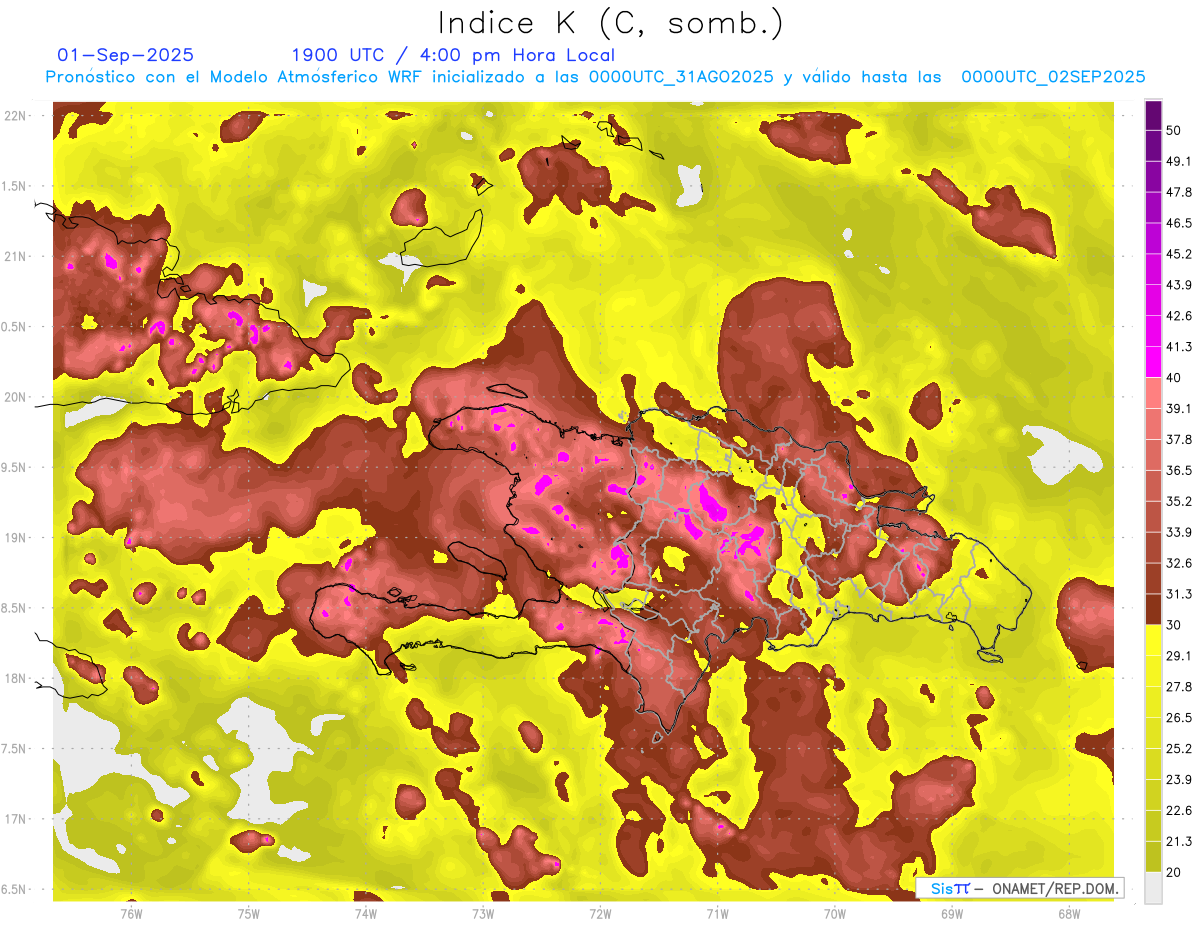Click the legend value '36.5'
Screen dimensions: 1200x927
click(1179, 470)
